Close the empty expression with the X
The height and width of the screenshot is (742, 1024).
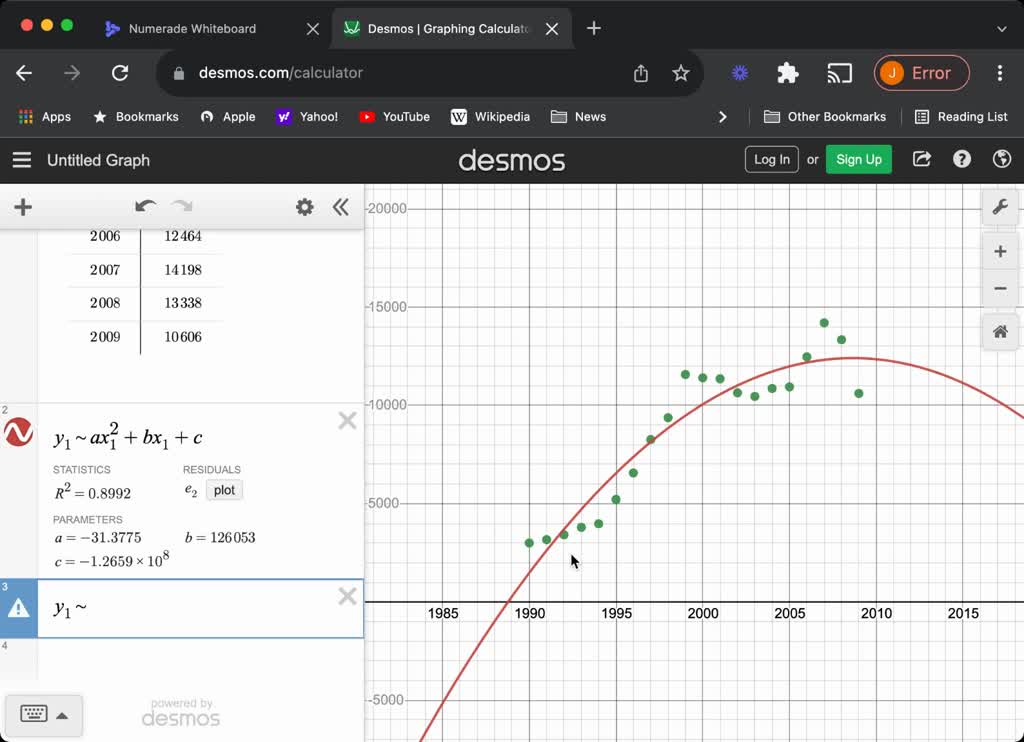coord(347,595)
